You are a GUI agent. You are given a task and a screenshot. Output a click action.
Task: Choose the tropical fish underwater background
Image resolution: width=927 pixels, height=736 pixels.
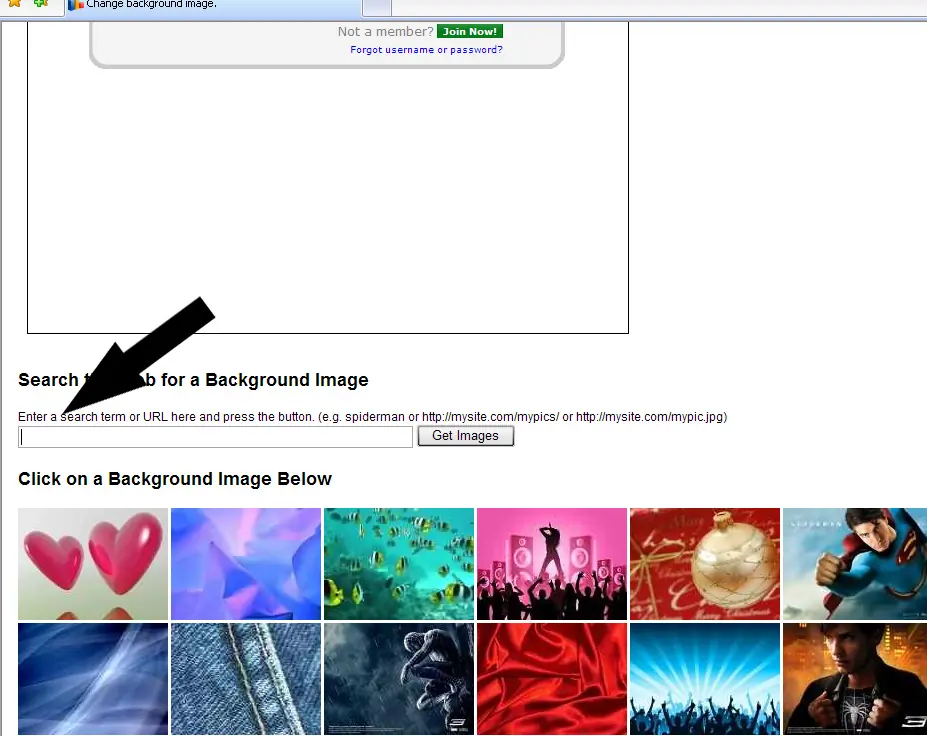[399, 564]
